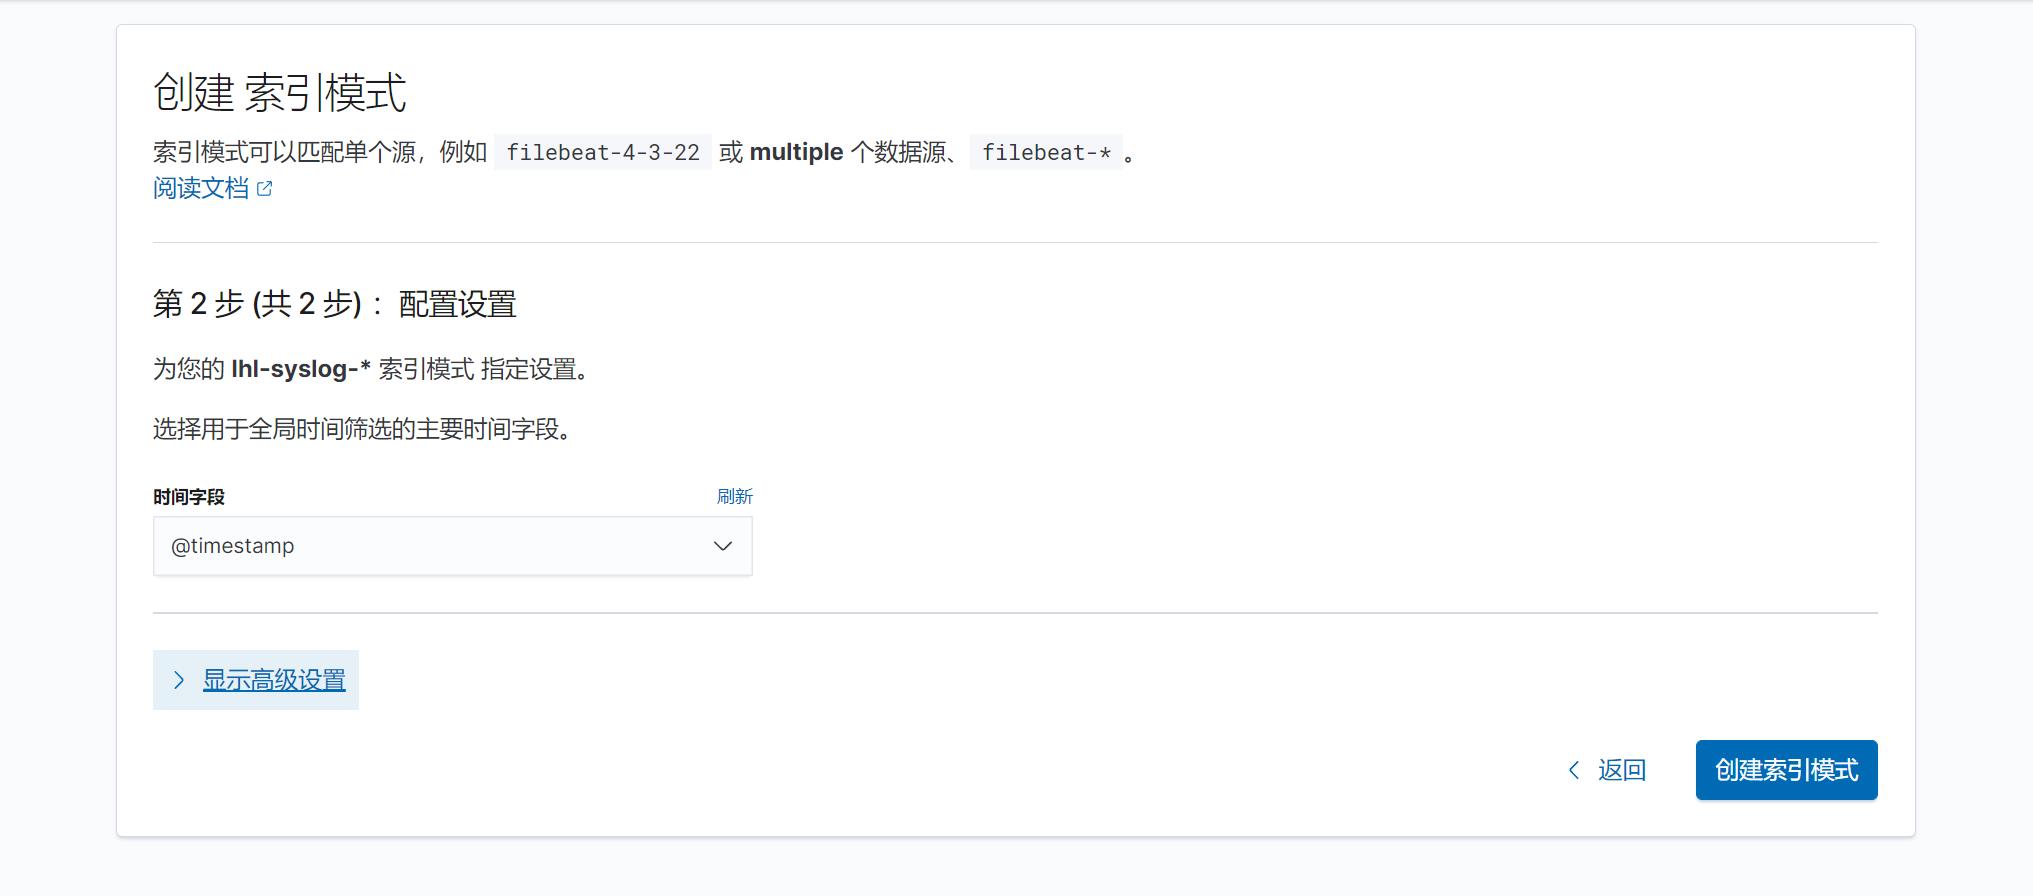Screen dimensions: 2033x896
Task: Click the 时间字段 field label
Action: click(x=189, y=497)
